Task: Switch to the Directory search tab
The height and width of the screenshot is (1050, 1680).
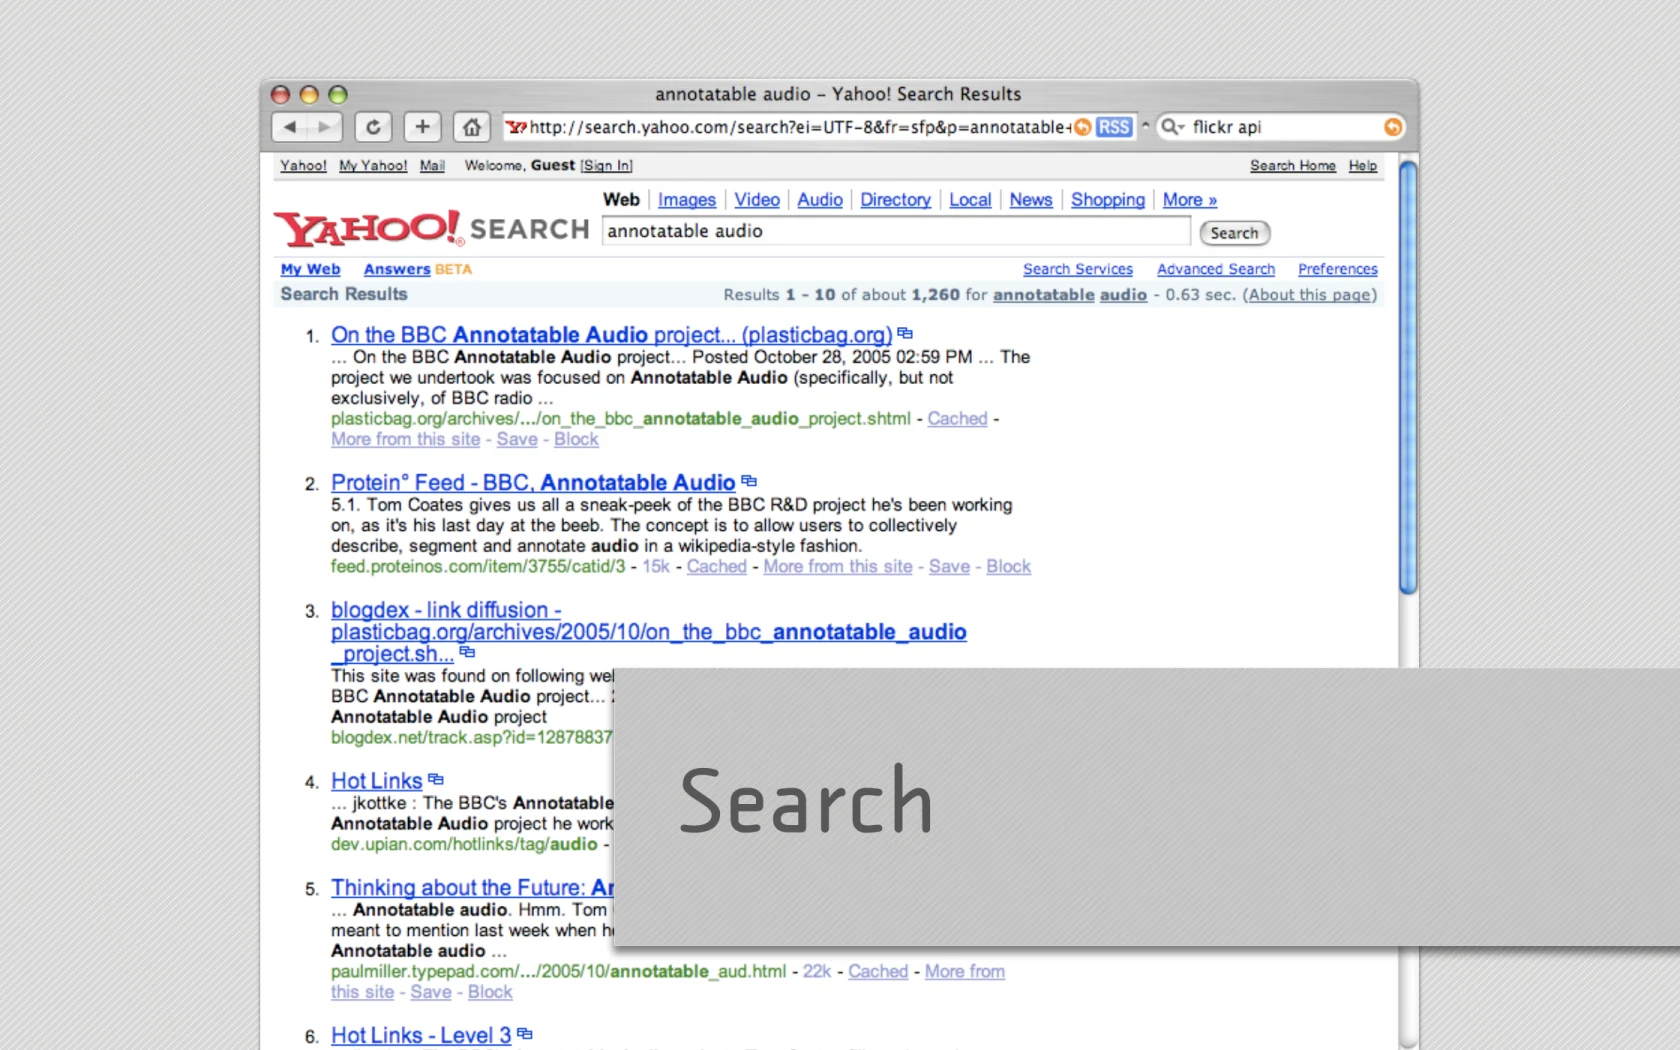Action: (x=896, y=200)
